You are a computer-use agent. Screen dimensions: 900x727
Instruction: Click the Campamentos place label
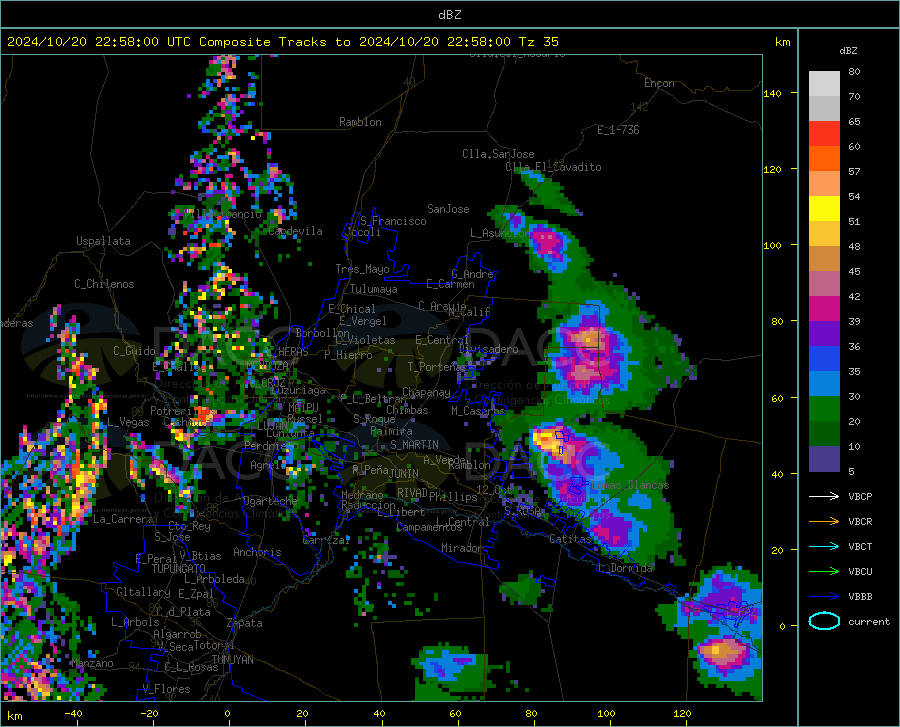coord(429,527)
